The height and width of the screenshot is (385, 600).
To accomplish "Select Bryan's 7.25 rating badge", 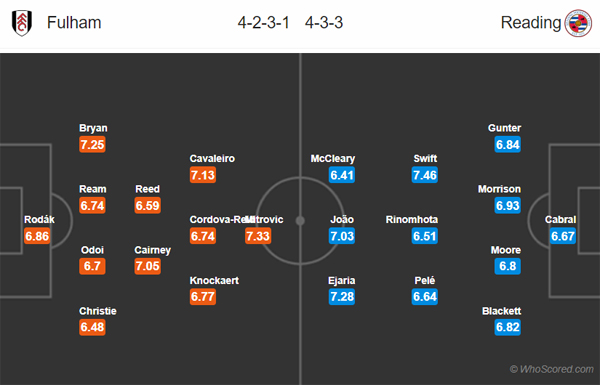I will pyautogui.click(x=92, y=145).
